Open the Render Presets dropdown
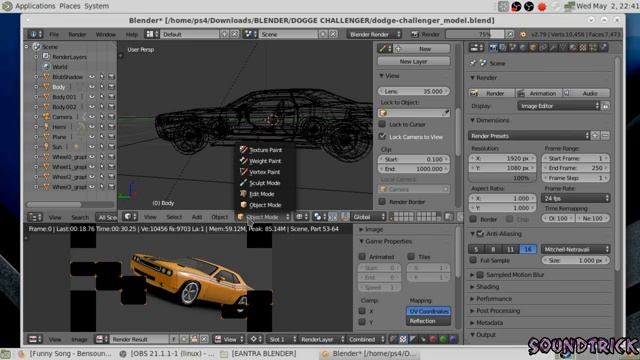The width and height of the screenshot is (640, 360). (x=529, y=136)
